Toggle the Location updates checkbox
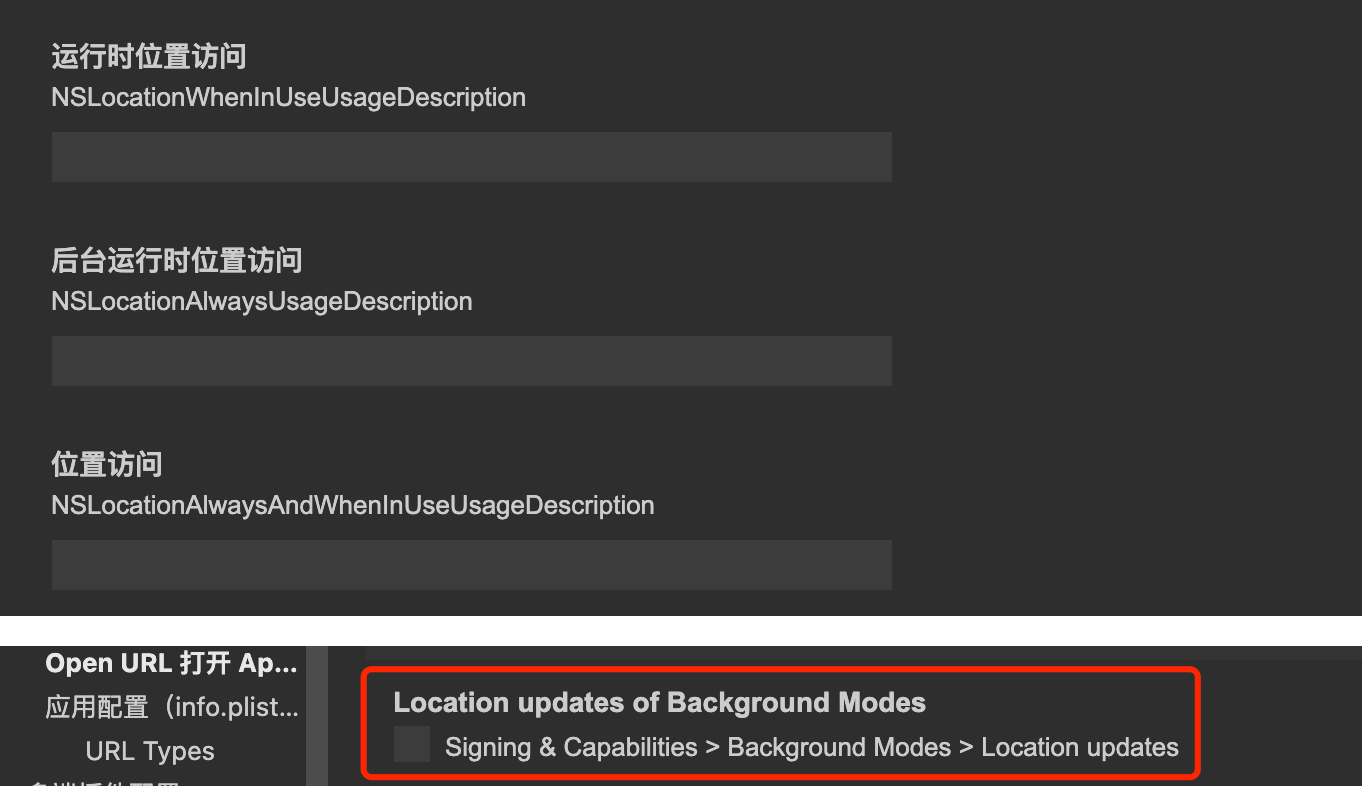 click(412, 745)
